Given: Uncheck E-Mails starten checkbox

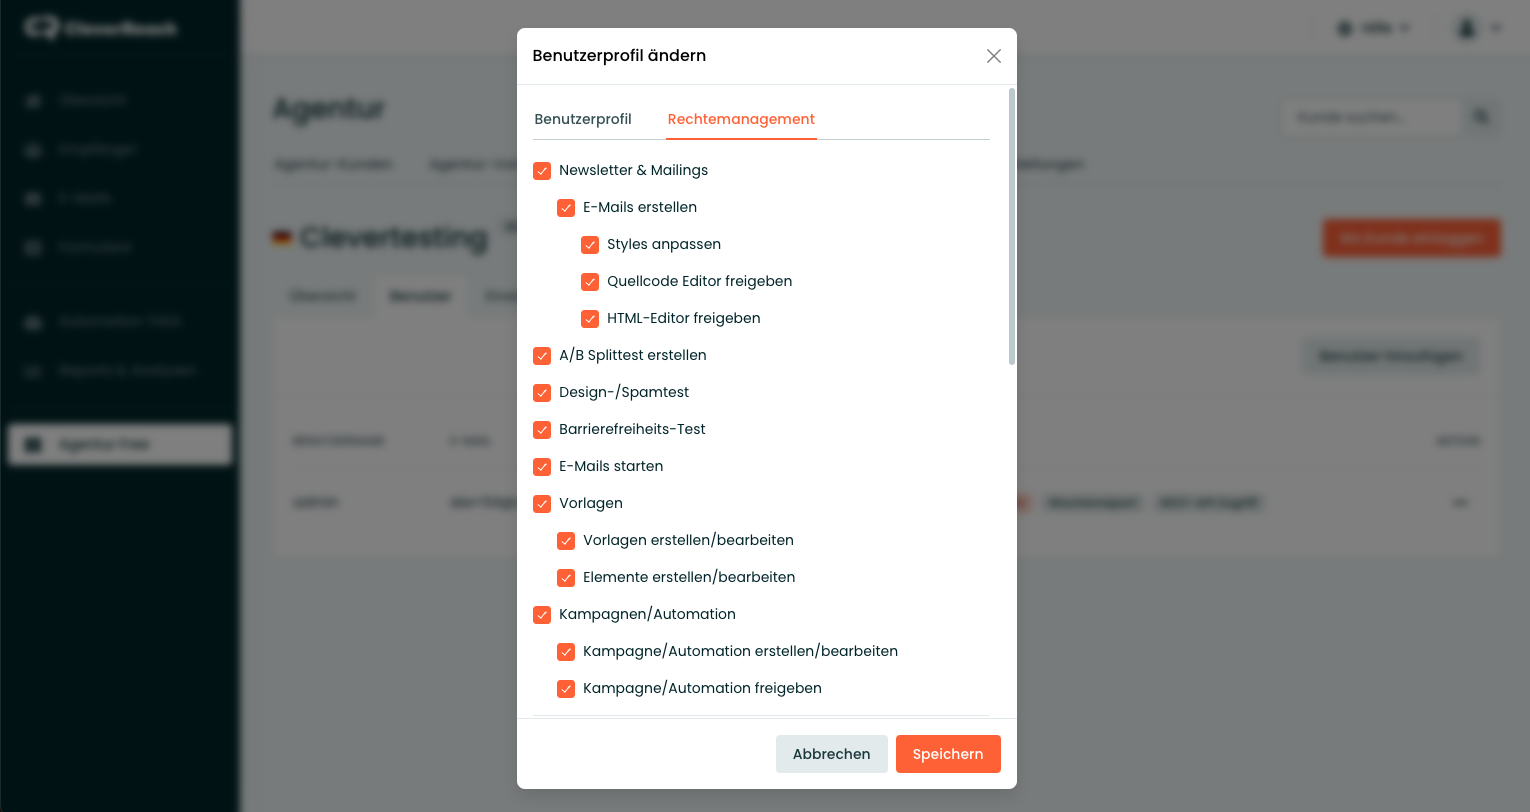Looking at the screenshot, I should click(x=542, y=467).
